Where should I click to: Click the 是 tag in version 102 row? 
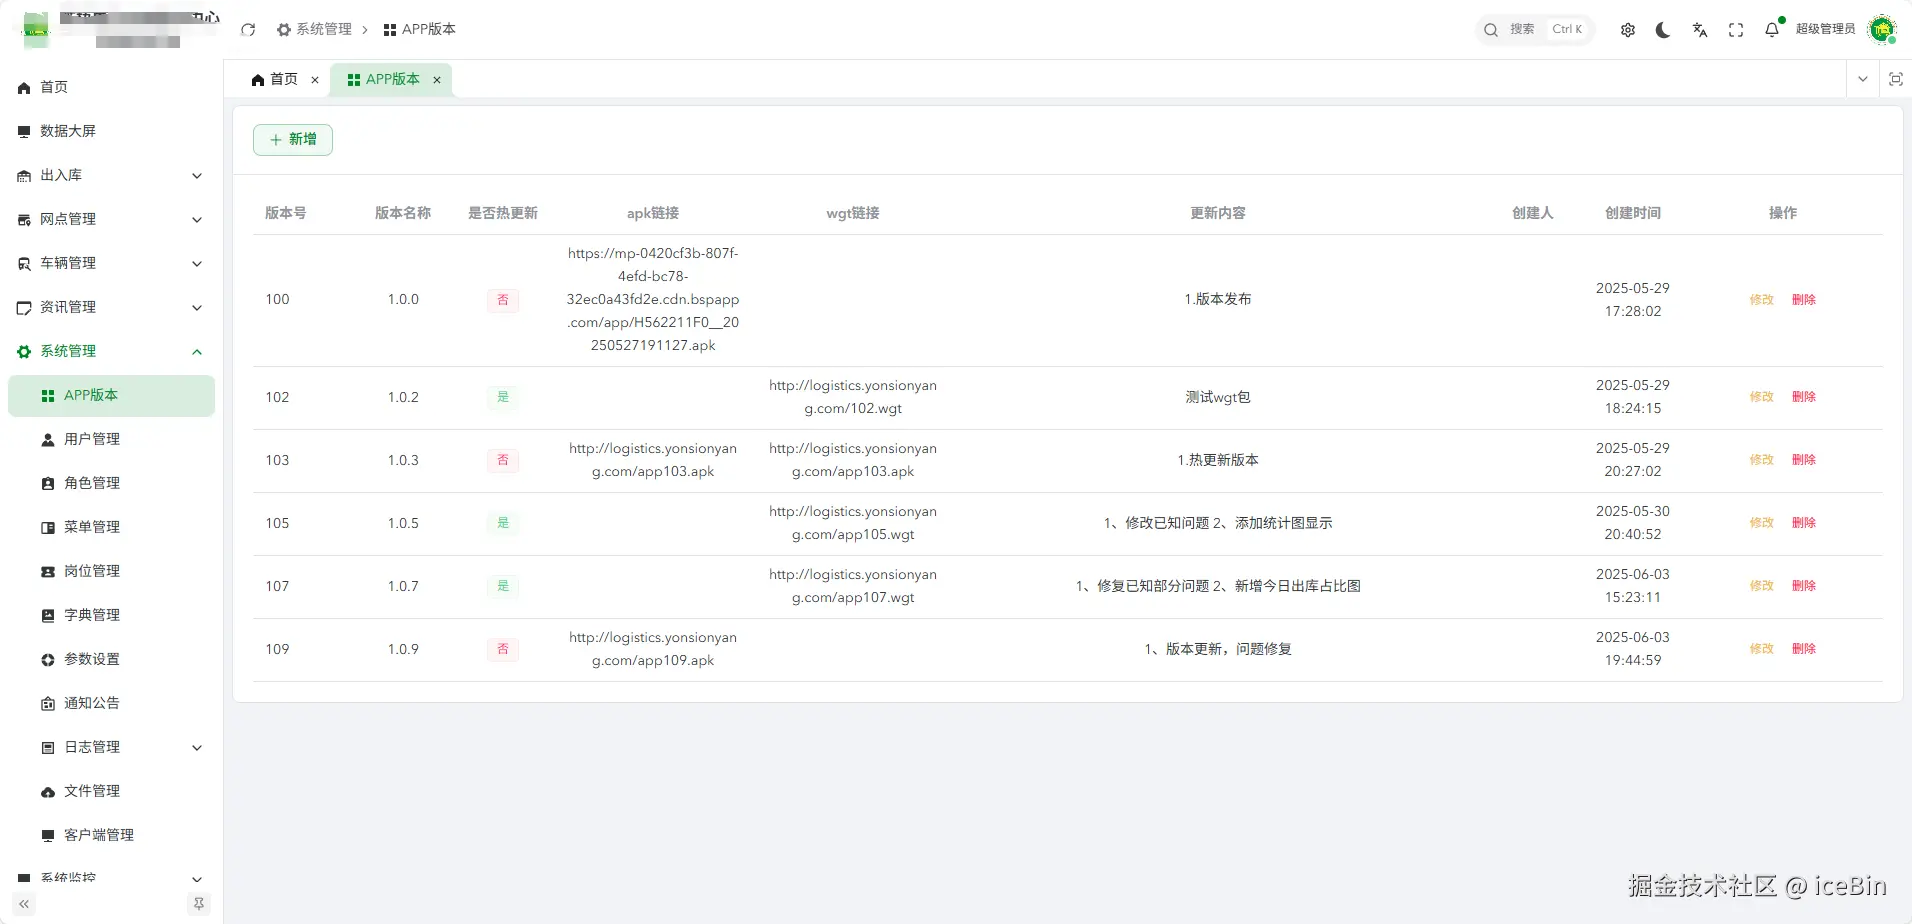coord(503,397)
